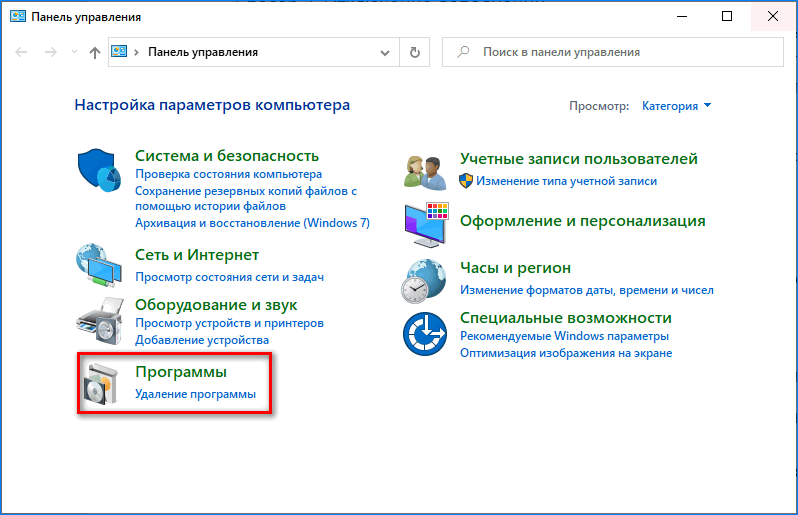Open Учетные записи пользователей category

click(579, 158)
